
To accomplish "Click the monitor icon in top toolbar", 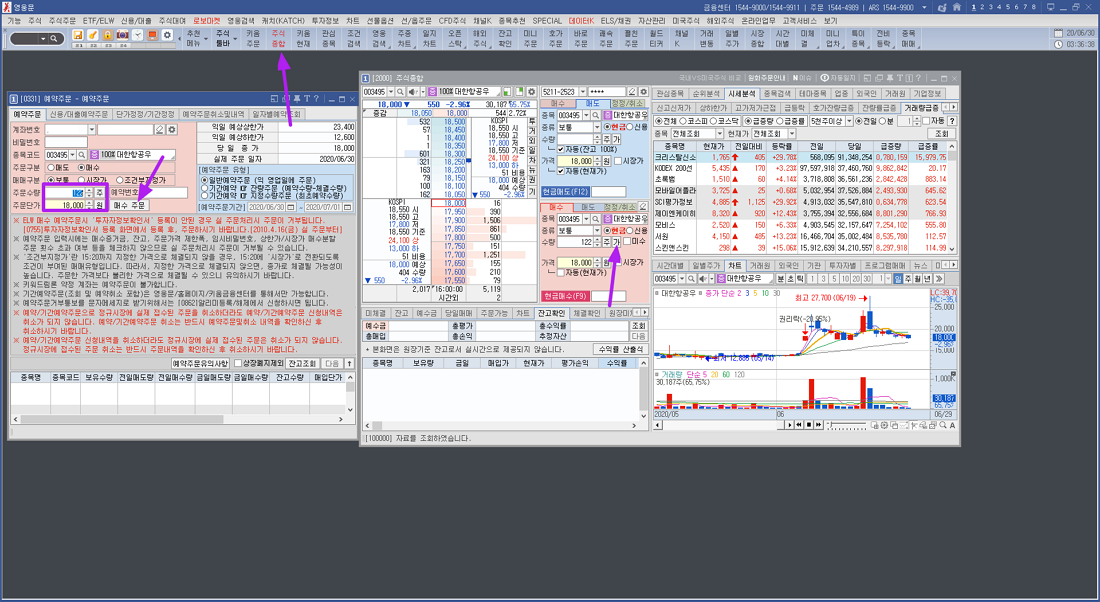I will 152,35.
